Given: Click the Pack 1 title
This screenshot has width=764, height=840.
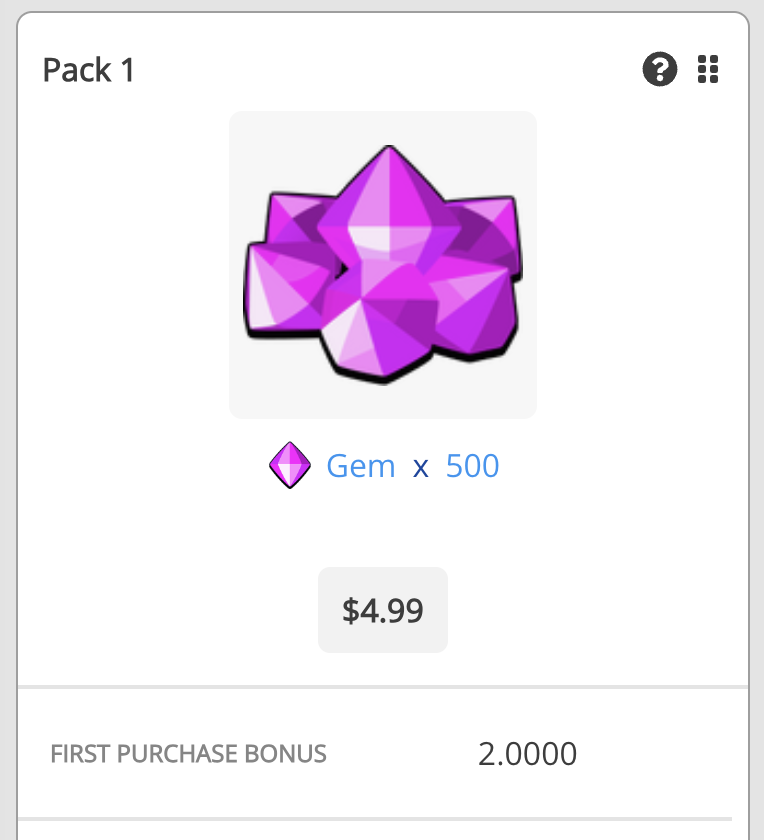Looking at the screenshot, I should 88,71.
